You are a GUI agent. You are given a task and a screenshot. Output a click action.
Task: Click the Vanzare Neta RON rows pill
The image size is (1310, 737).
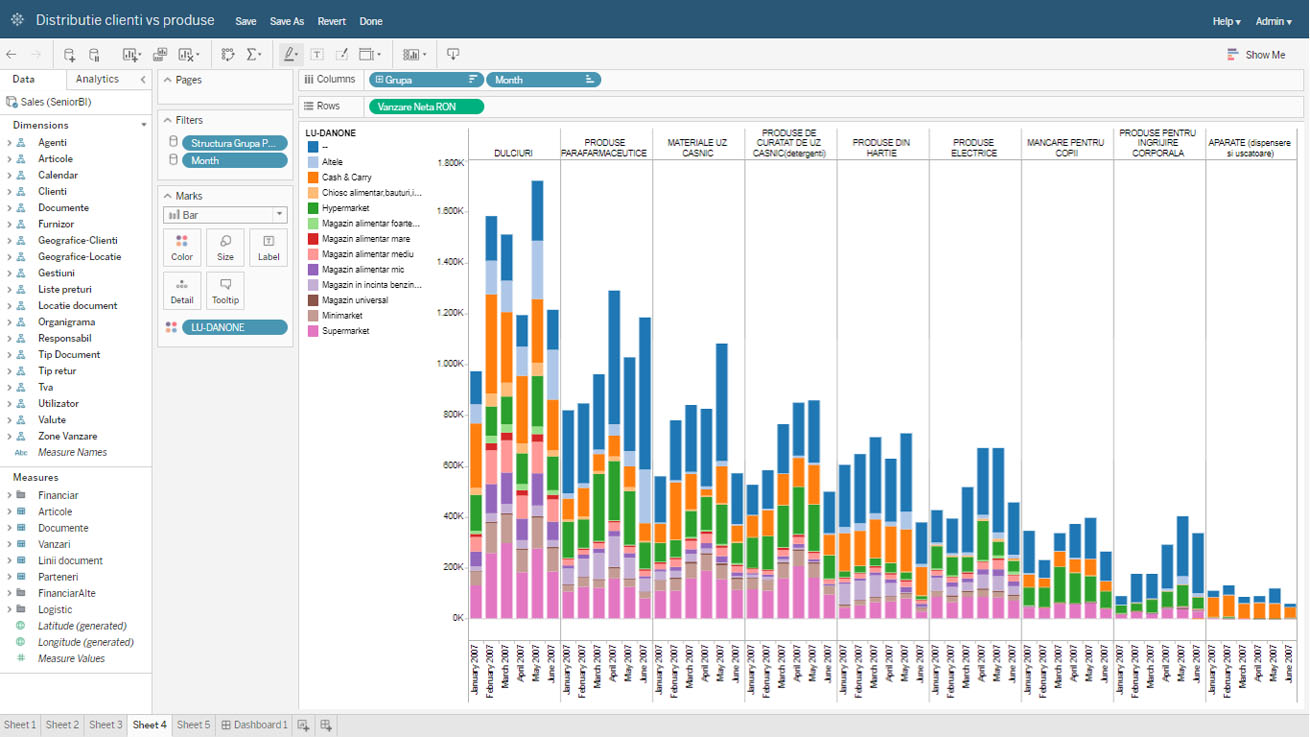click(x=427, y=107)
